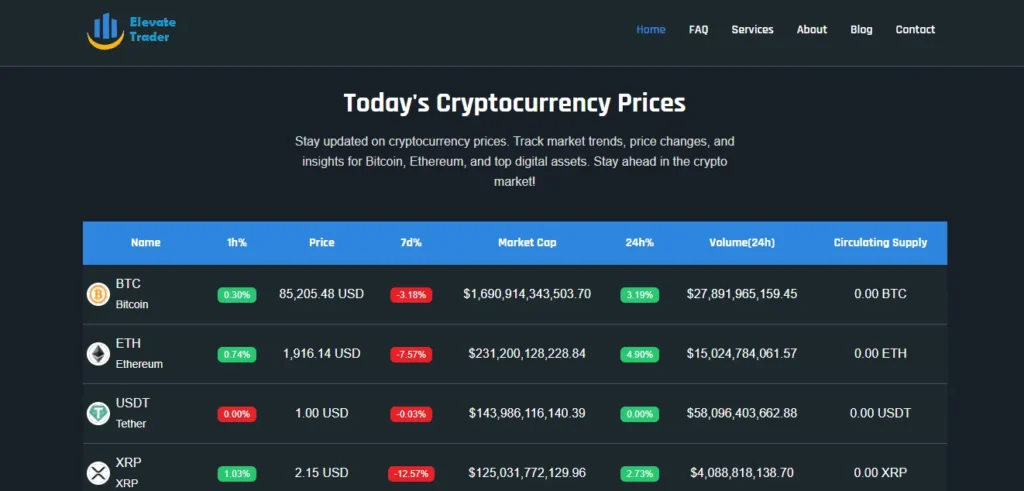Select the Volume(24h) column header
The image size is (1024, 491).
click(x=742, y=242)
